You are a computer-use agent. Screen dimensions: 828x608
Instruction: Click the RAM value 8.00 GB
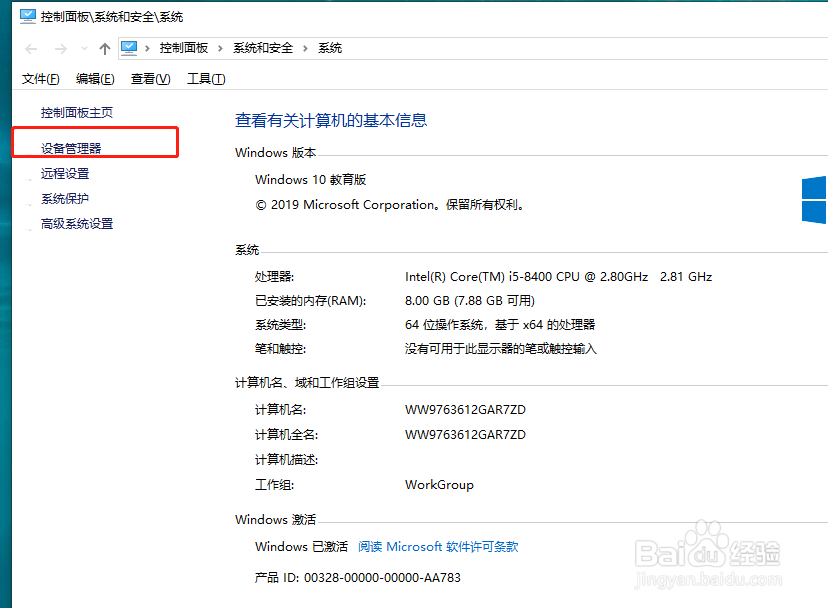click(469, 301)
